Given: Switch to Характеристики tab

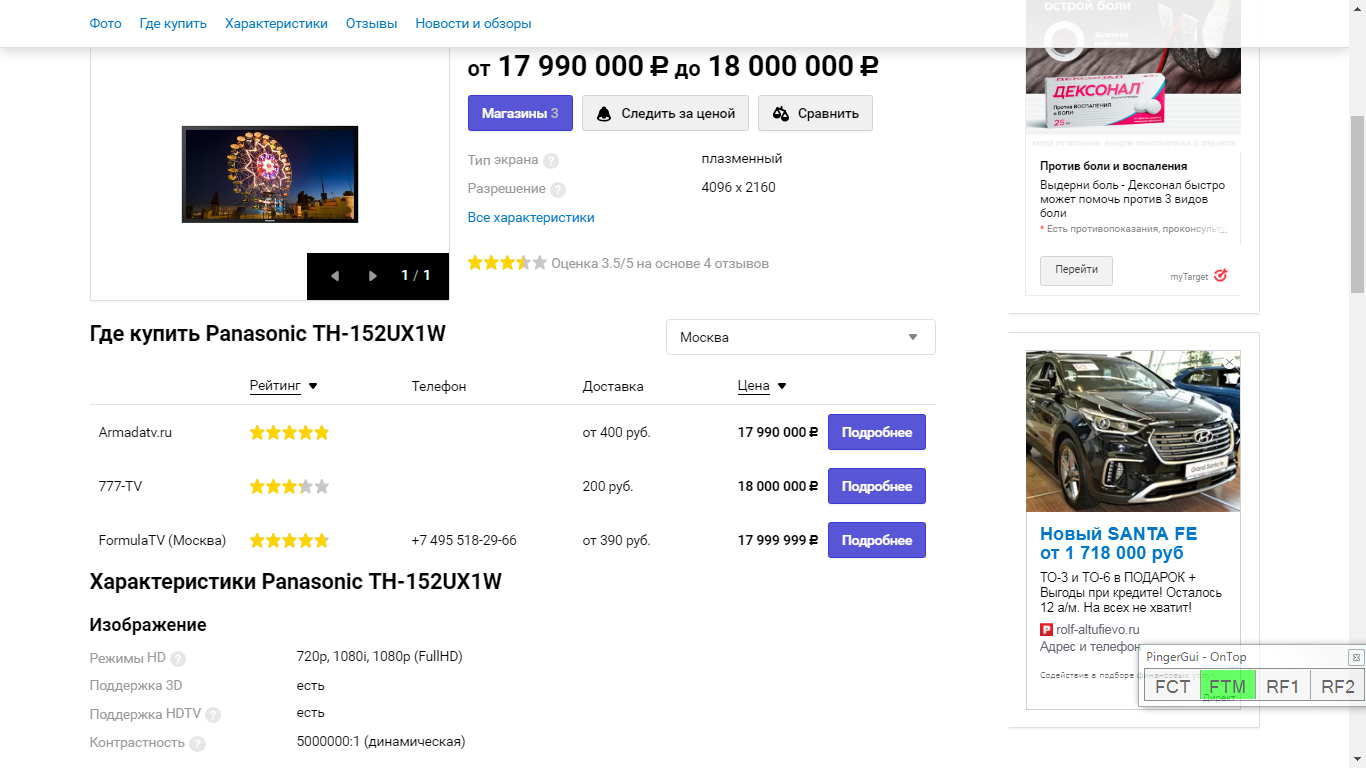Looking at the screenshot, I should 276,23.
